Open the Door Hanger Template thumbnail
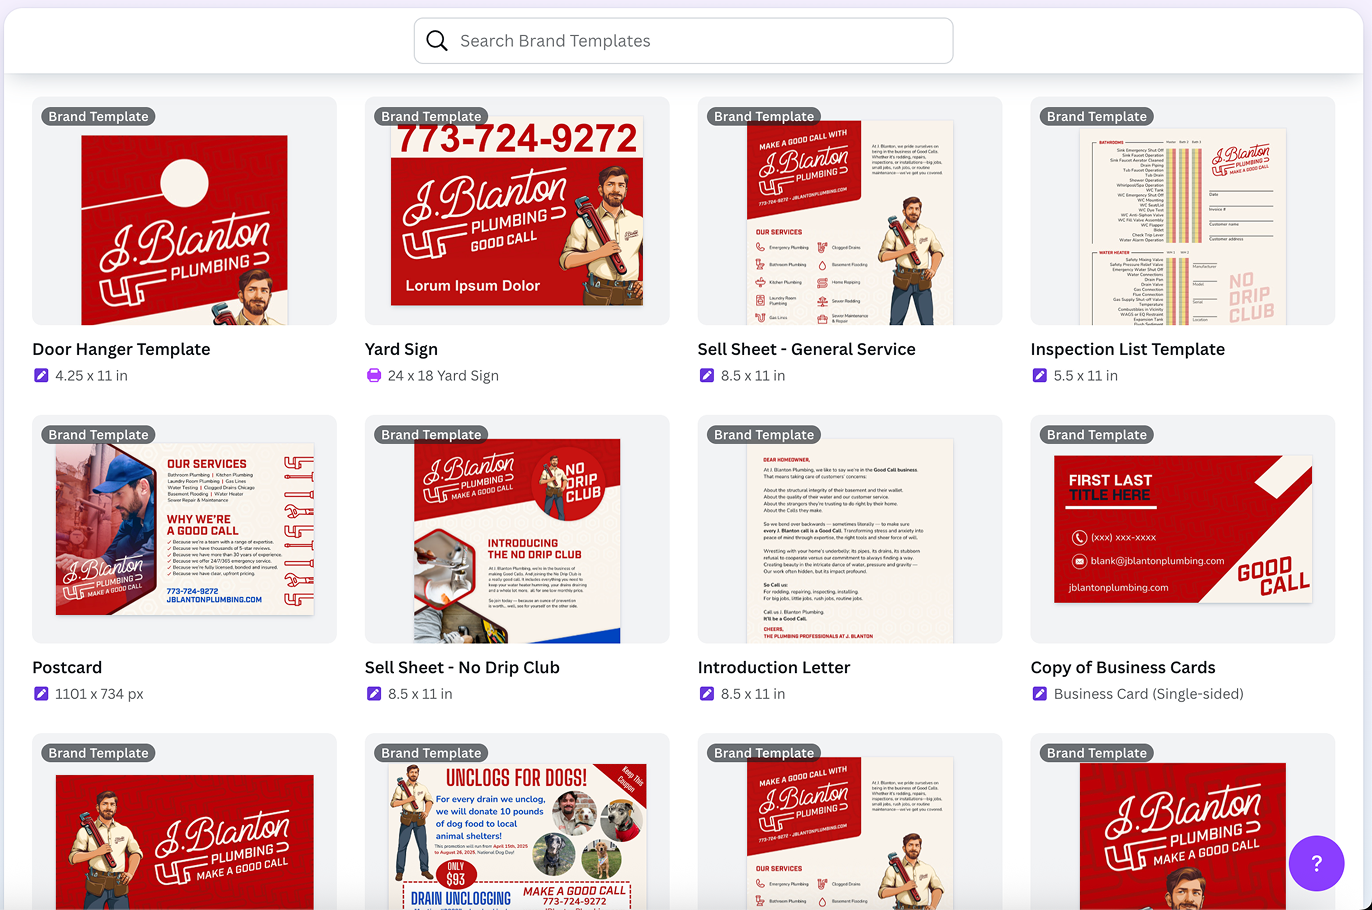This screenshot has width=1372, height=910. [x=184, y=228]
